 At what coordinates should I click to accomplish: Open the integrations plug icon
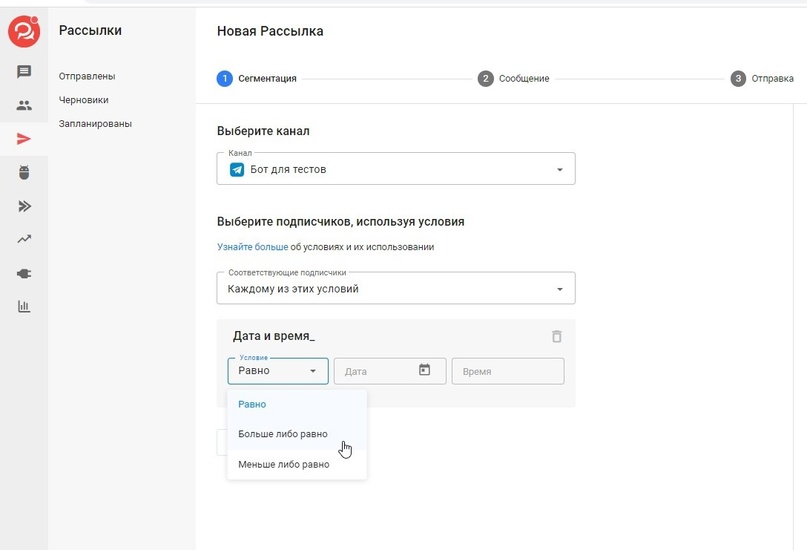pyautogui.click(x=24, y=273)
